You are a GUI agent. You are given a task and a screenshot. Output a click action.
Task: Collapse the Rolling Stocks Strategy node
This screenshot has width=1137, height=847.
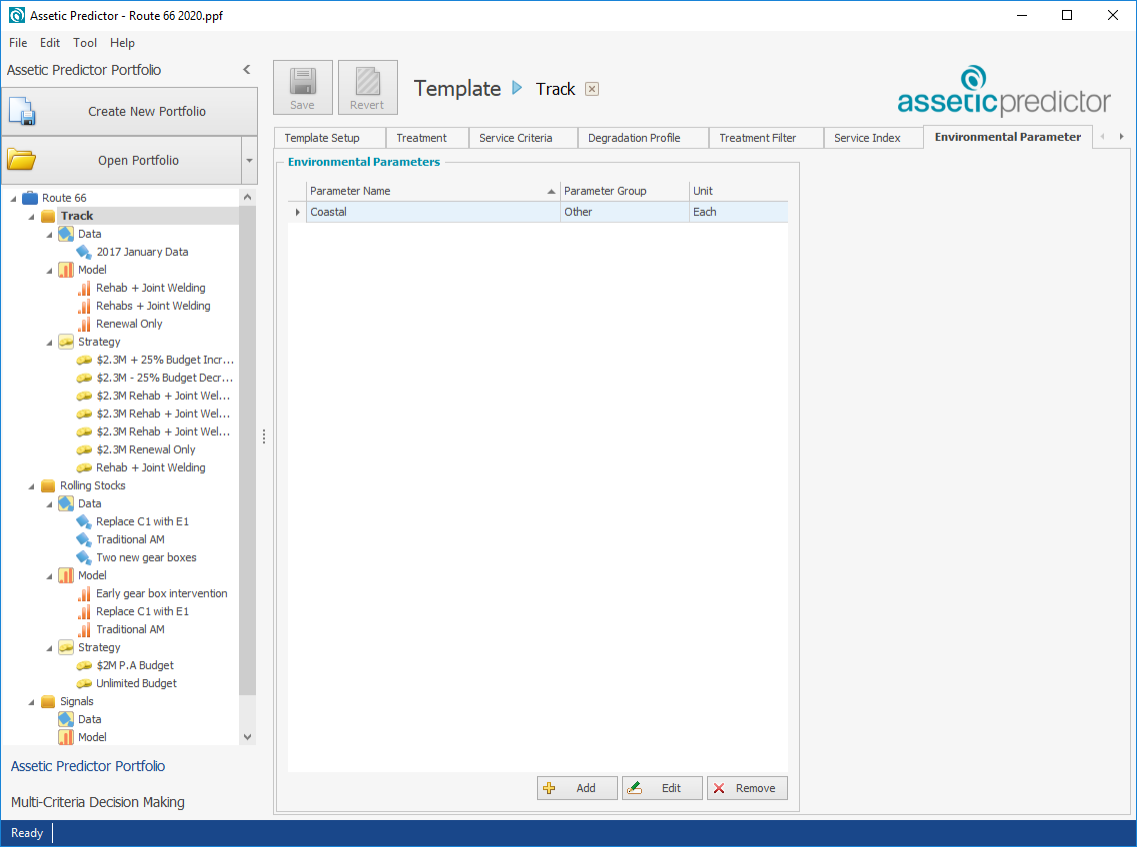[x=49, y=648]
